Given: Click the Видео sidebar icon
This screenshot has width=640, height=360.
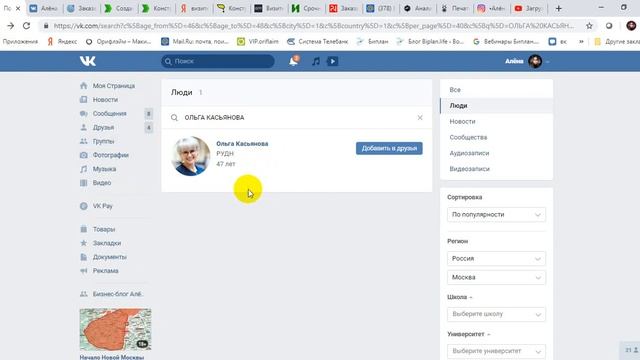Looking at the screenshot, I should tap(84, 183).
